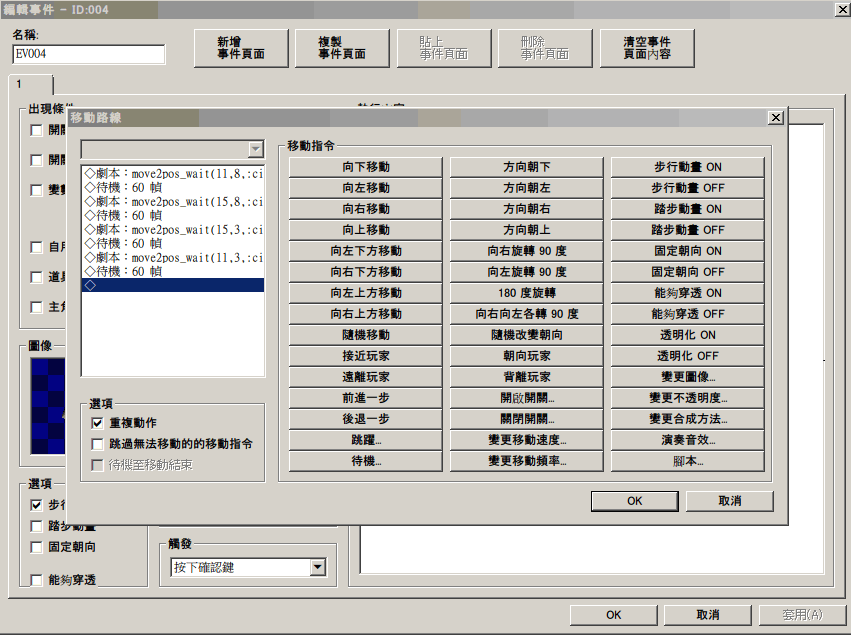Click 固定朝向 ON button

click(688, 251)
